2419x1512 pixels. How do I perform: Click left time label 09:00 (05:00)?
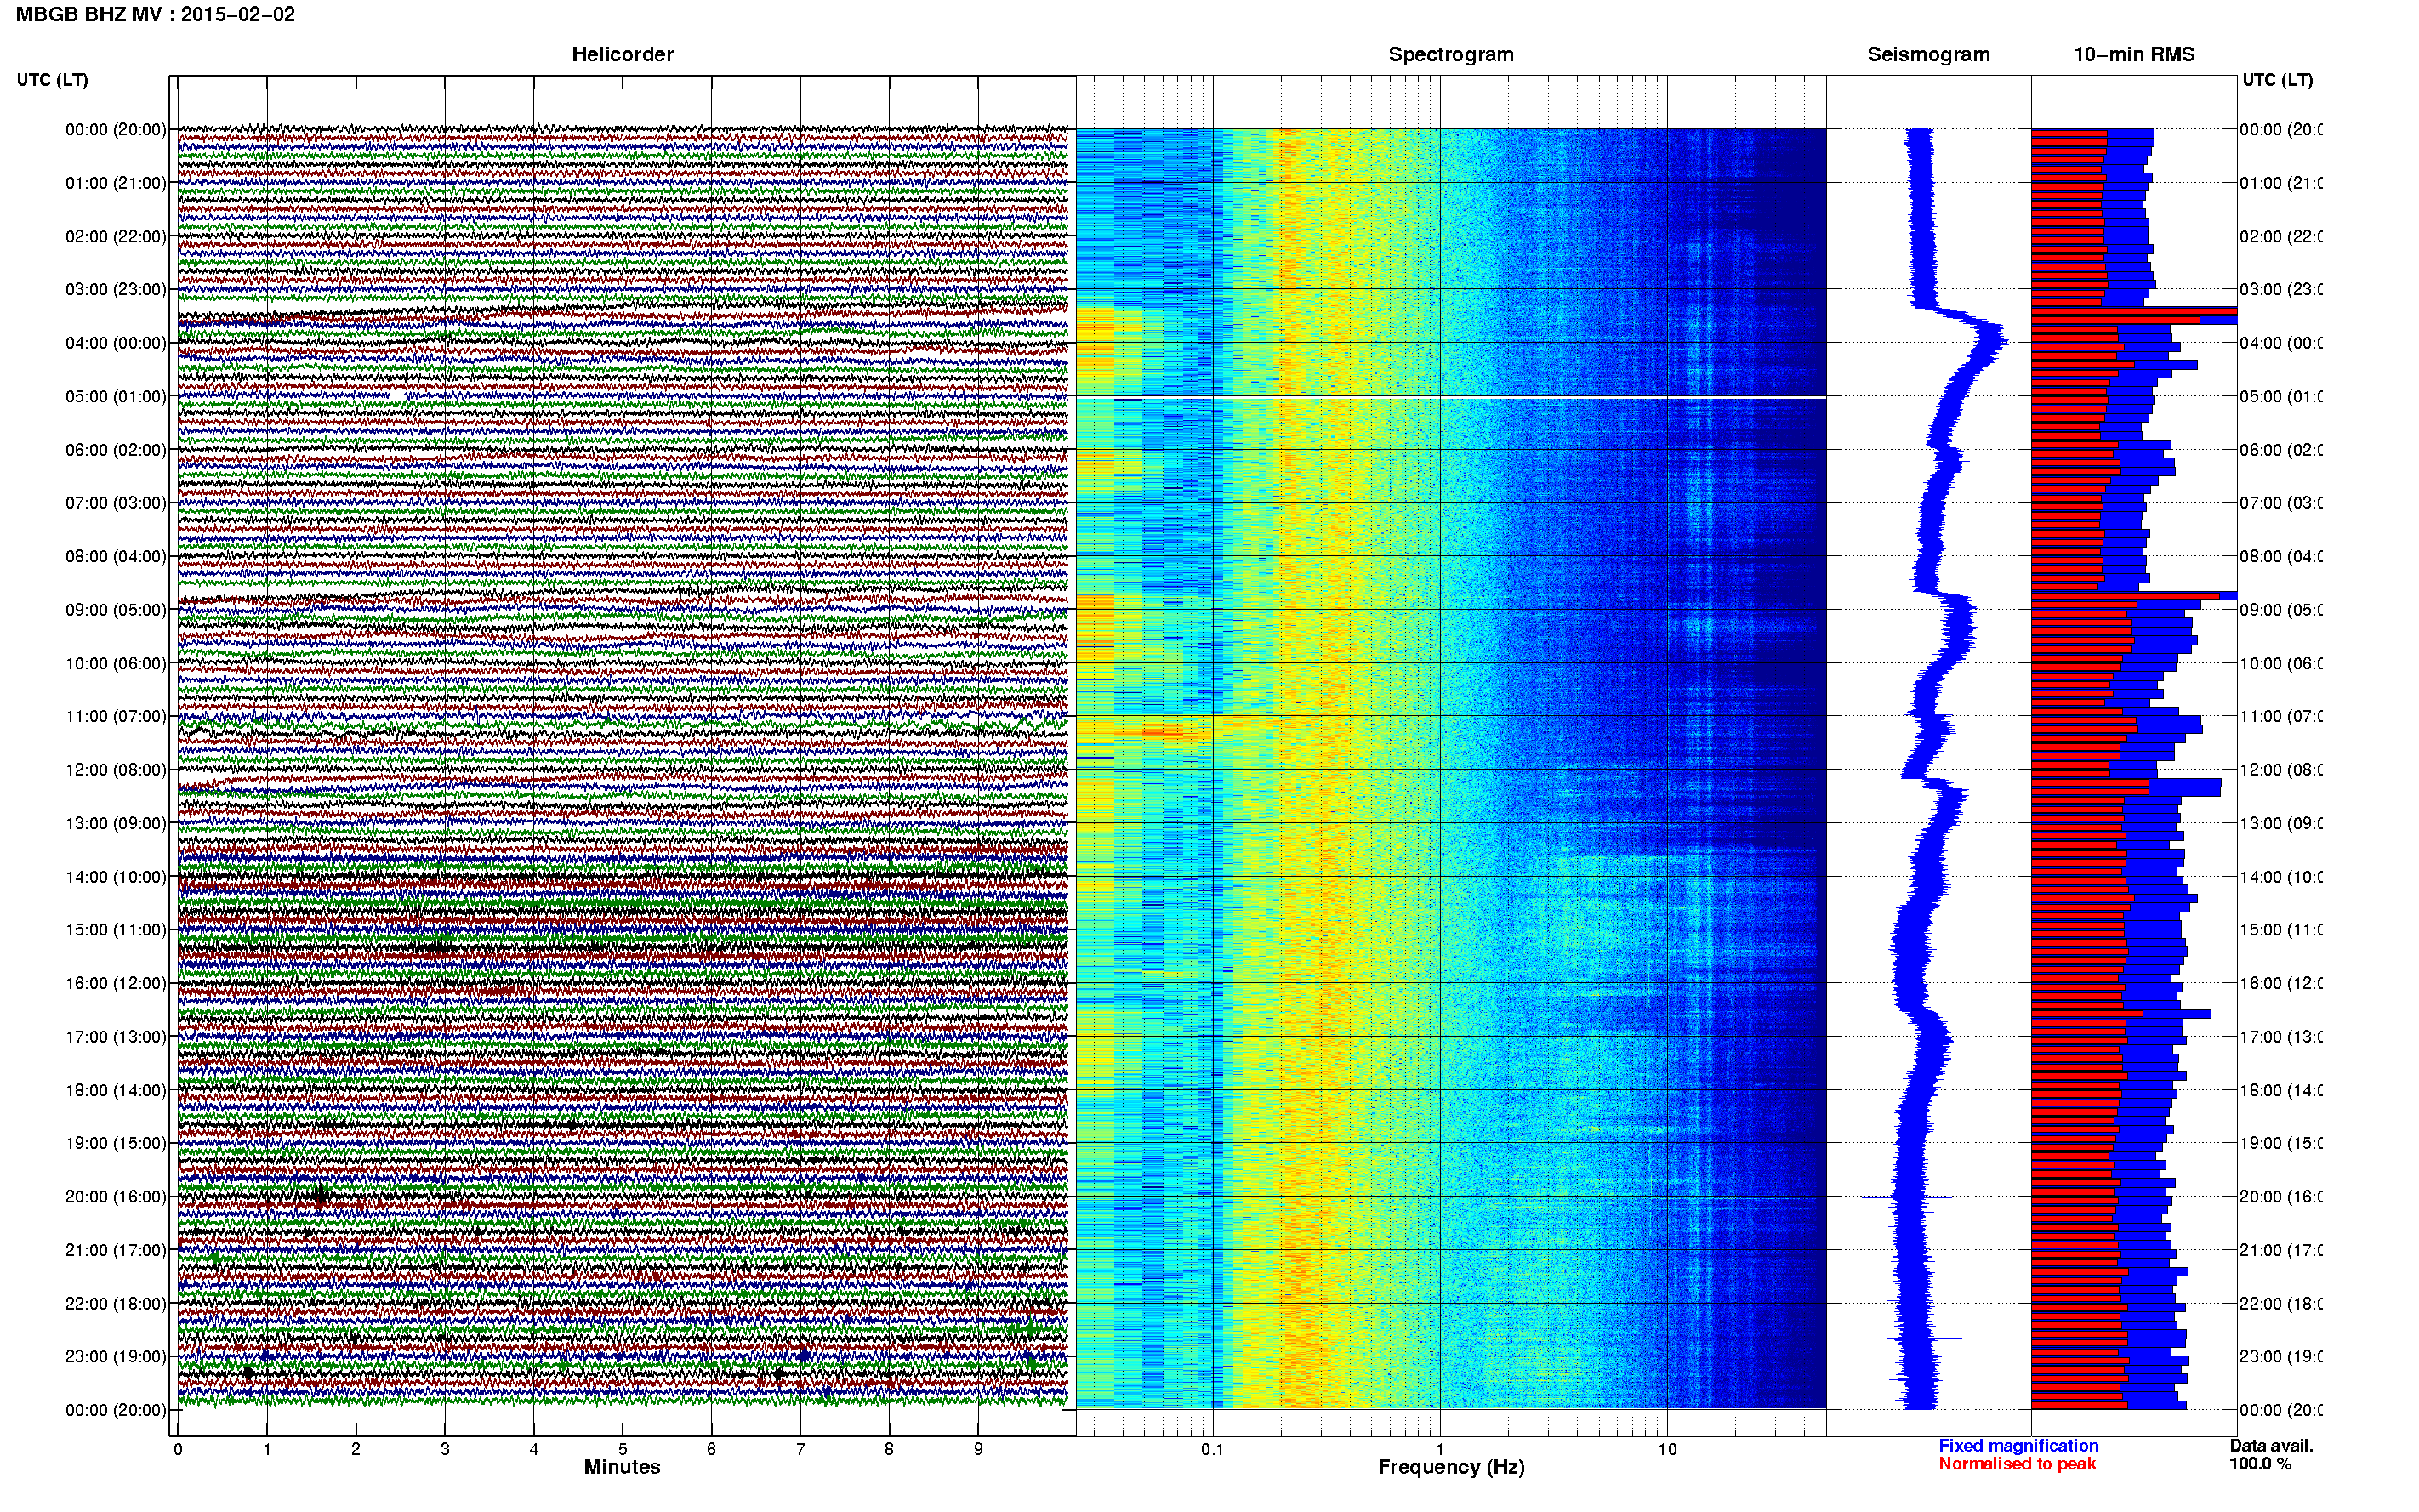coord(116,610)
